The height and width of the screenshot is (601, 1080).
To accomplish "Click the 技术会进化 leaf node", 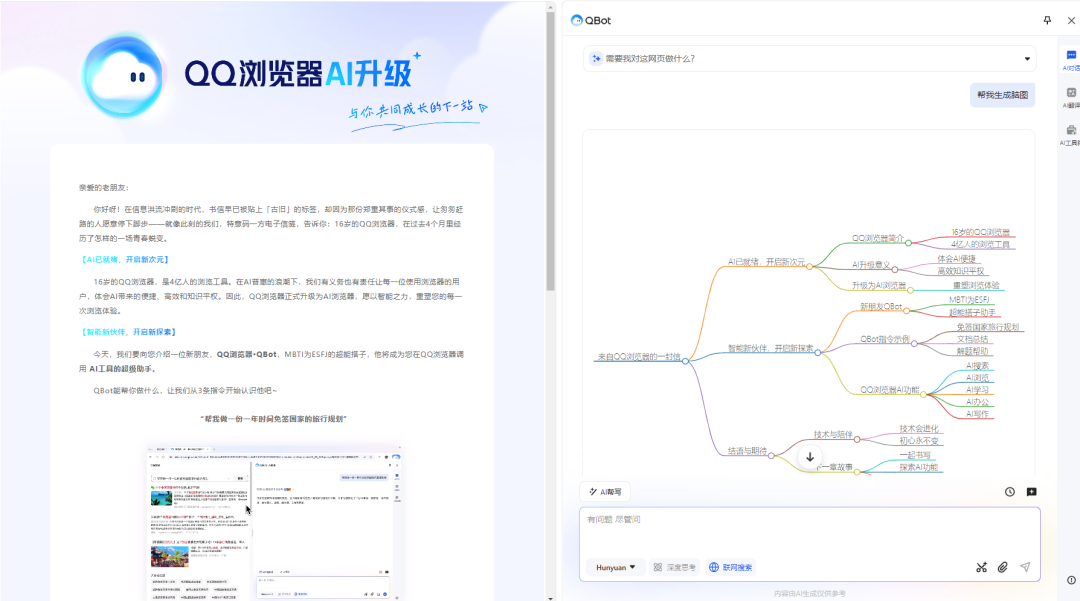I will [x=918, y=428].
